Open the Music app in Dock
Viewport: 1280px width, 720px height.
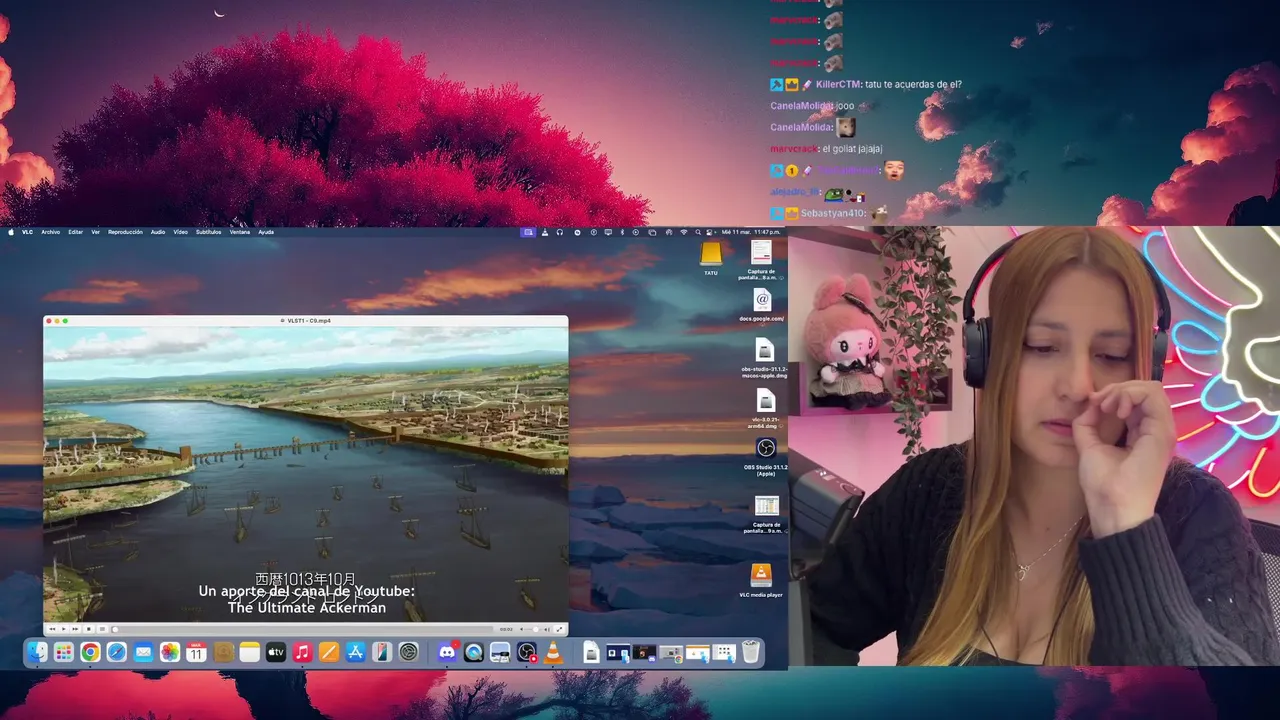point(302,652)
